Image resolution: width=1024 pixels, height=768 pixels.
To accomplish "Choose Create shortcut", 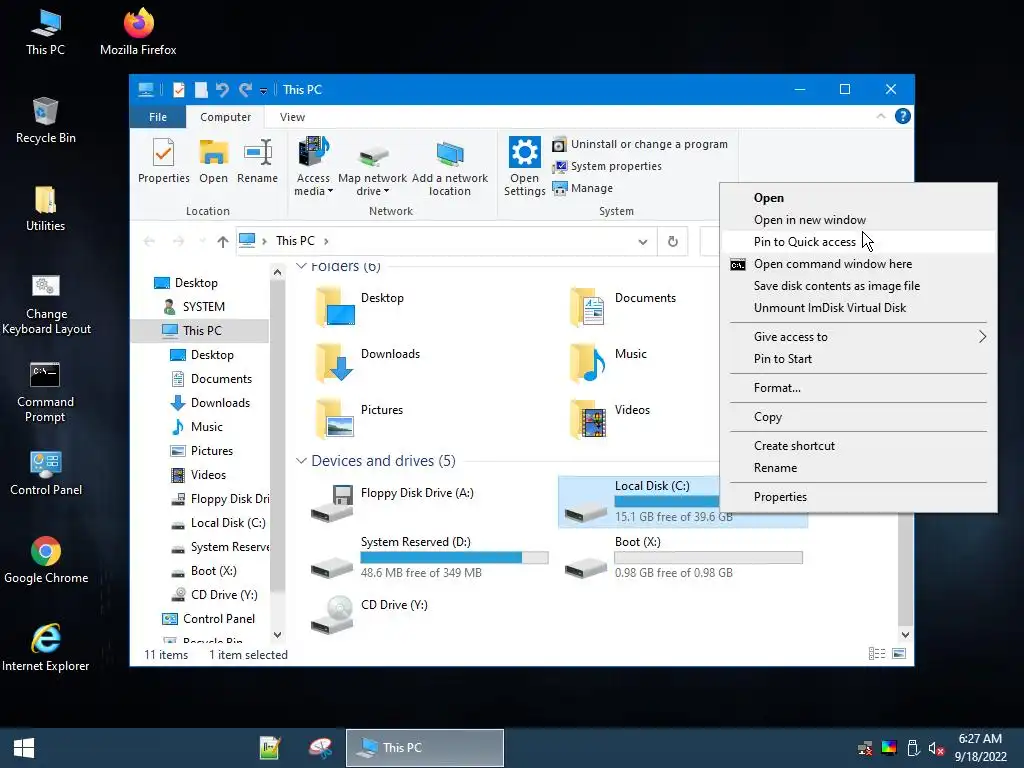I will coord(858,446).
